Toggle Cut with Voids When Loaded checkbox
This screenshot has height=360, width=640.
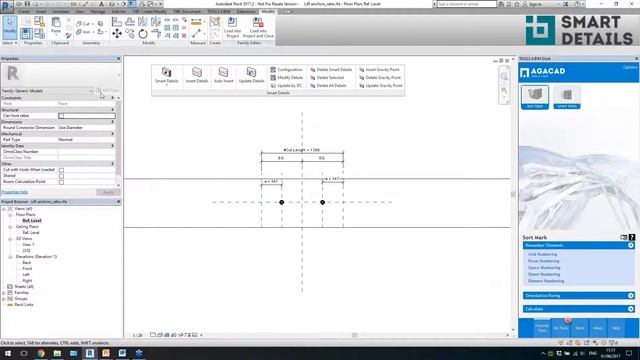pyautogui.click(x=61, y=170)
